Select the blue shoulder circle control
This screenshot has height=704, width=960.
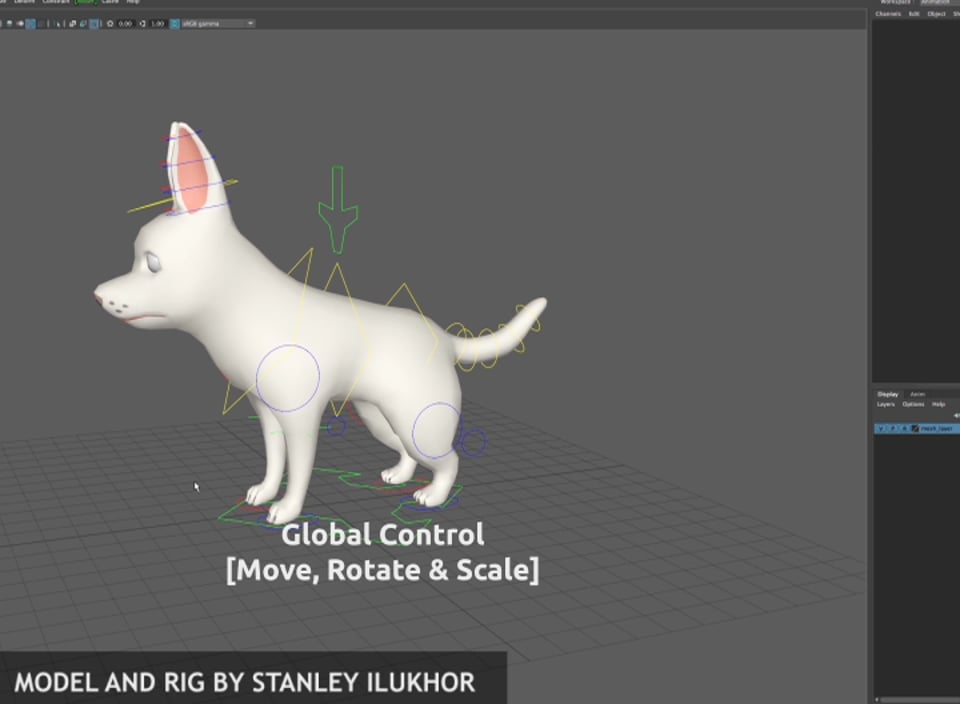(288, 378)
